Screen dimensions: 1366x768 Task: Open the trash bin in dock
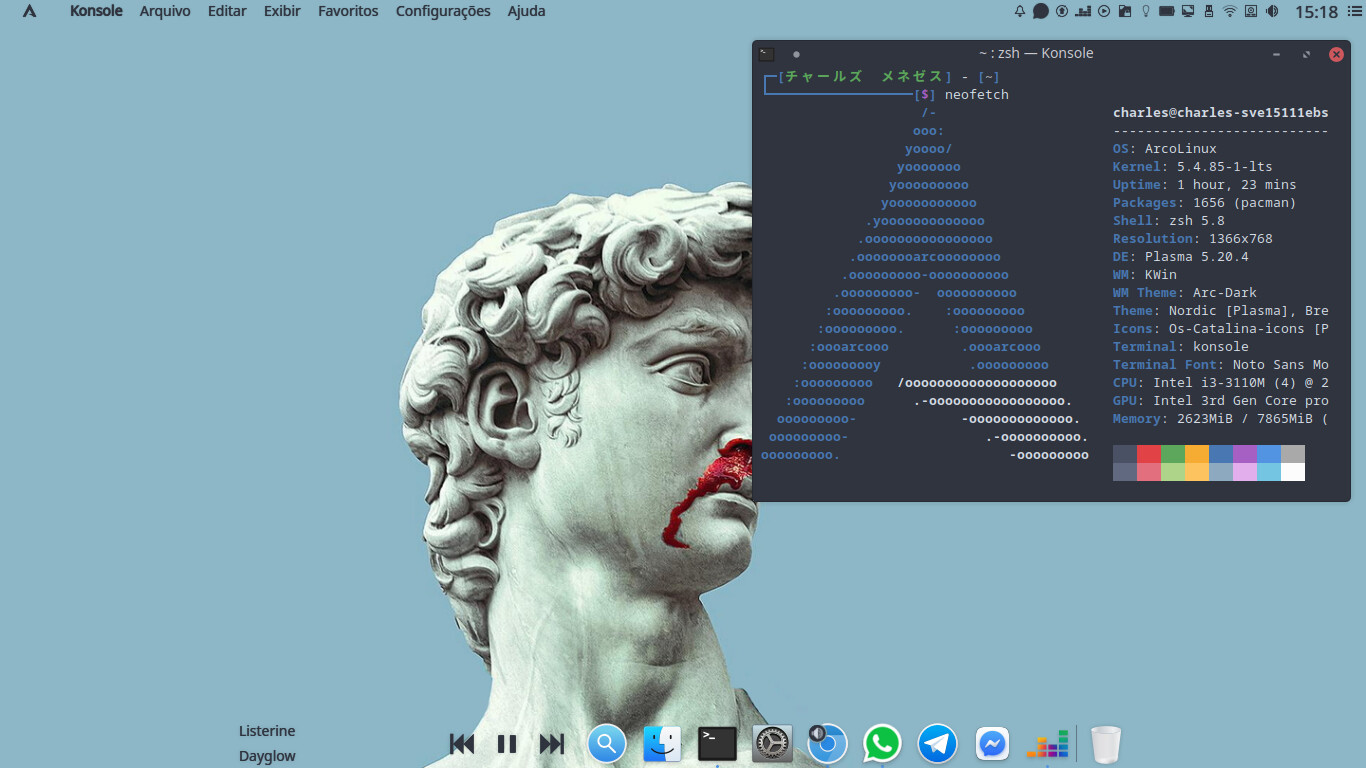point(1105,744)
